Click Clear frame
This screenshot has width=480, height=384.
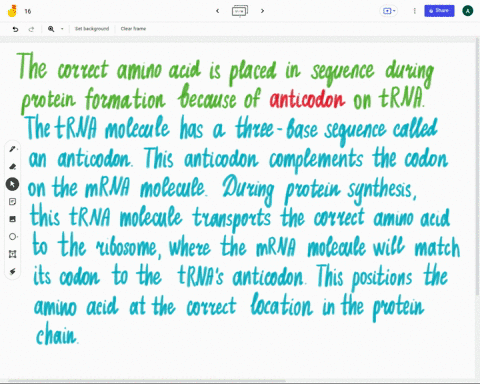coord(133,29)
